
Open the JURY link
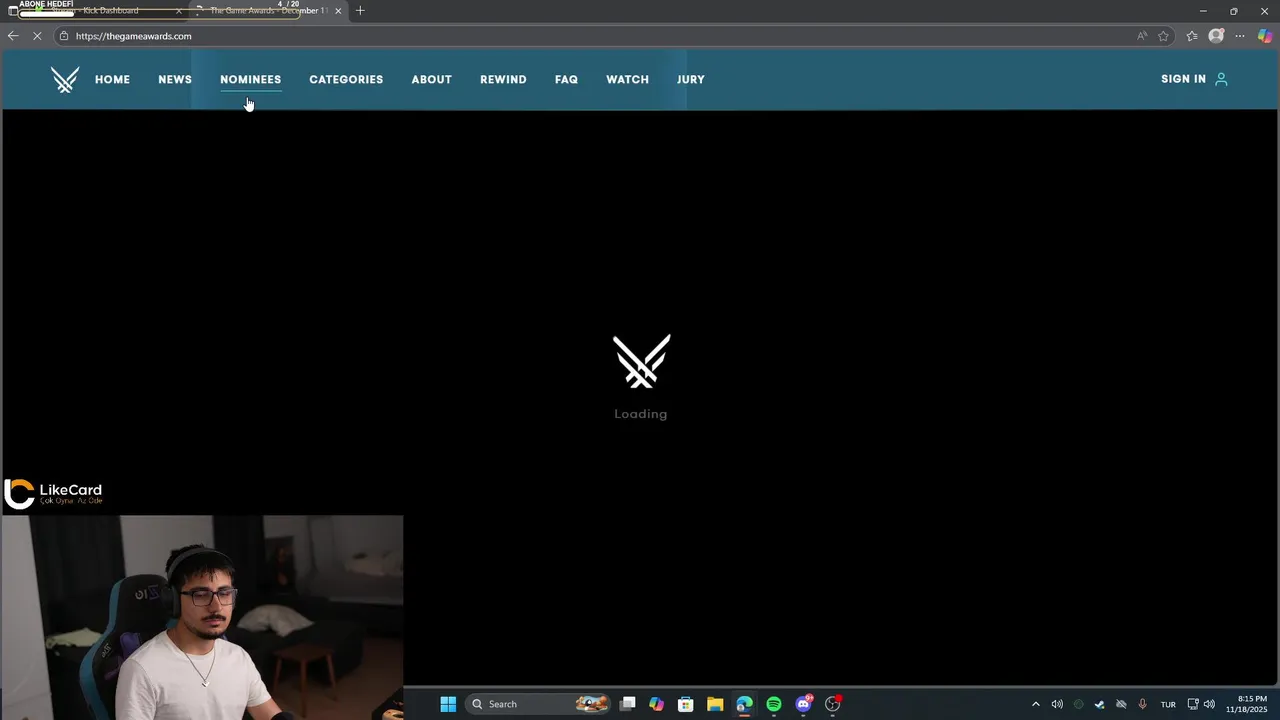pyautogui.click(x=691, y=79)
